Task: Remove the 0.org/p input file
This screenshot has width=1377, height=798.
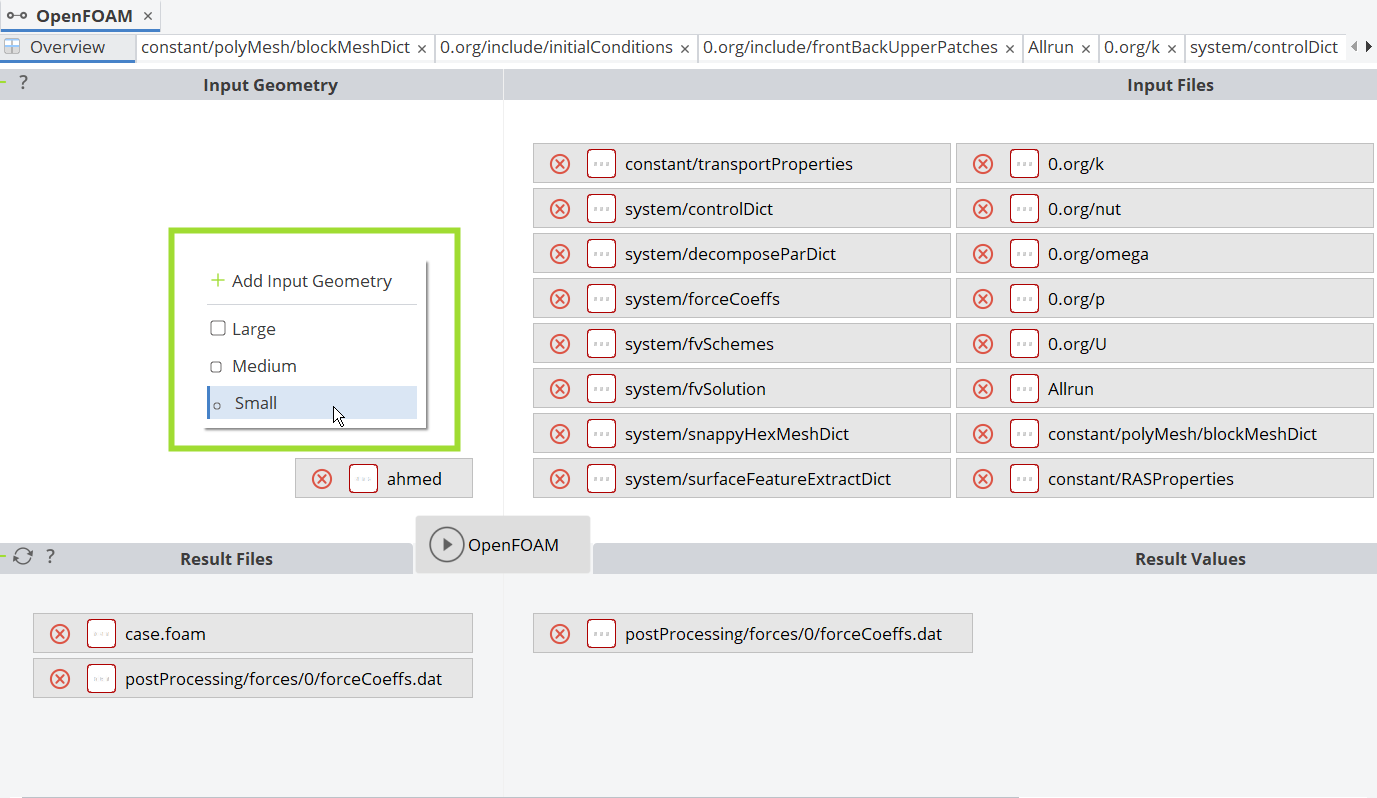Action: [983, 299]
